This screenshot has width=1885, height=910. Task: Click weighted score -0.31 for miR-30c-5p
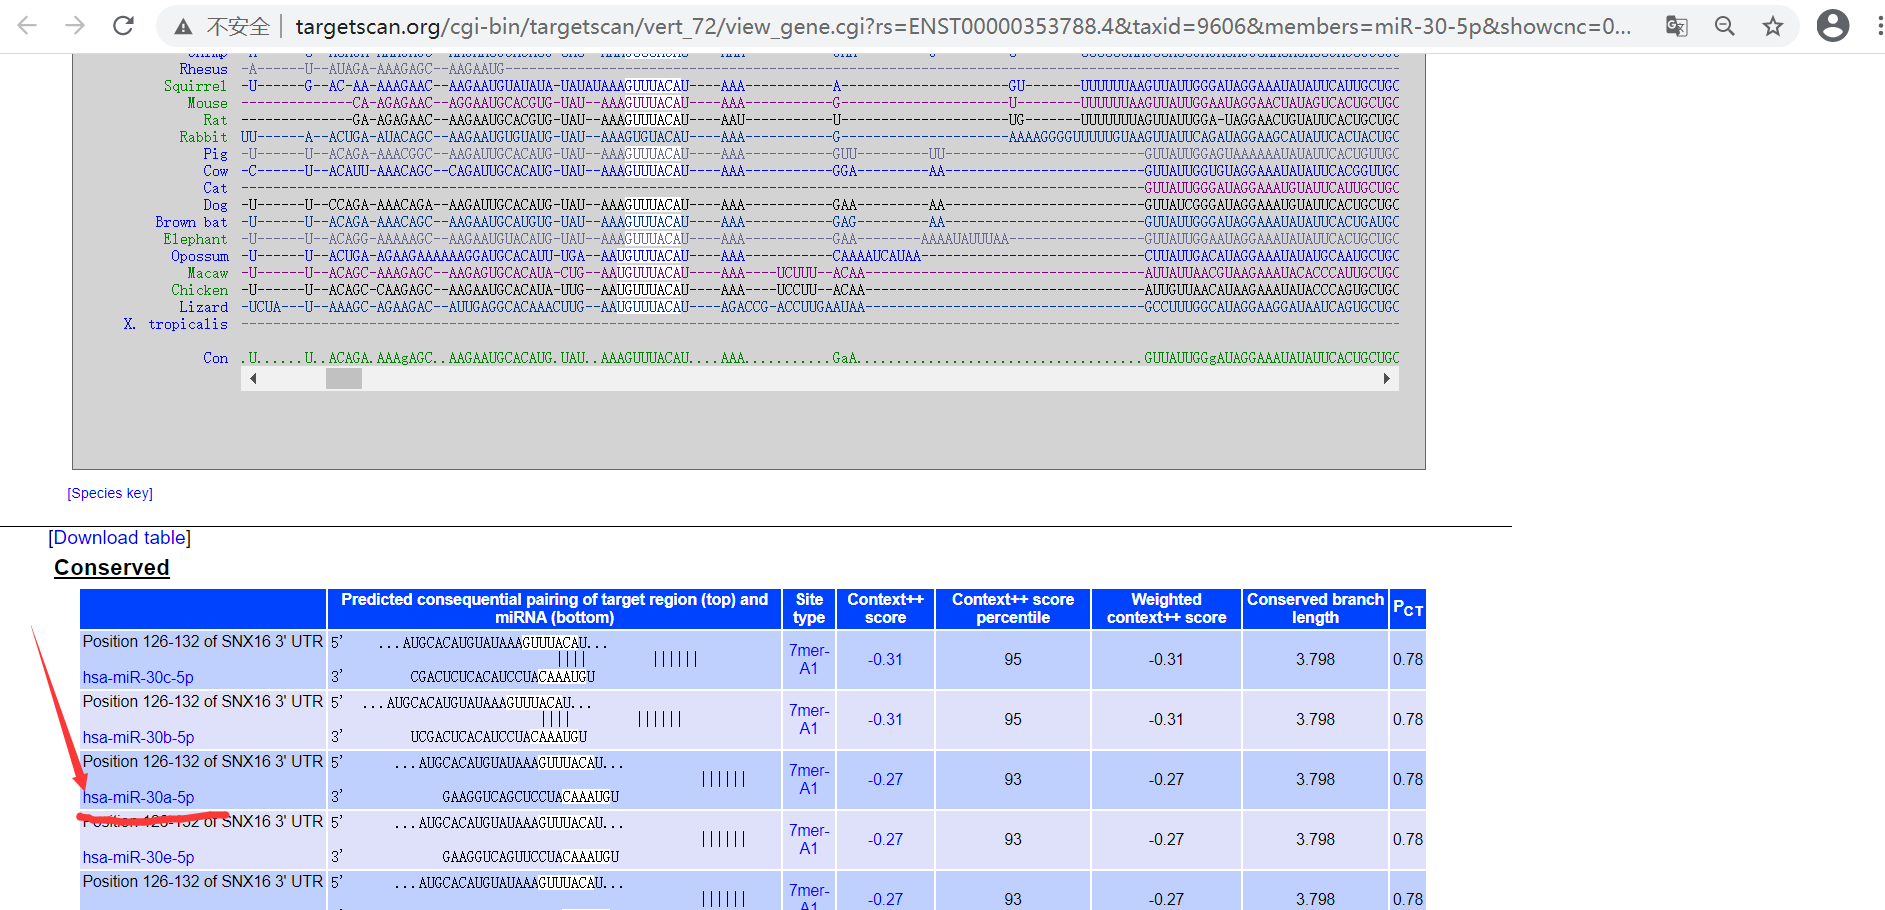point(1166,660)
